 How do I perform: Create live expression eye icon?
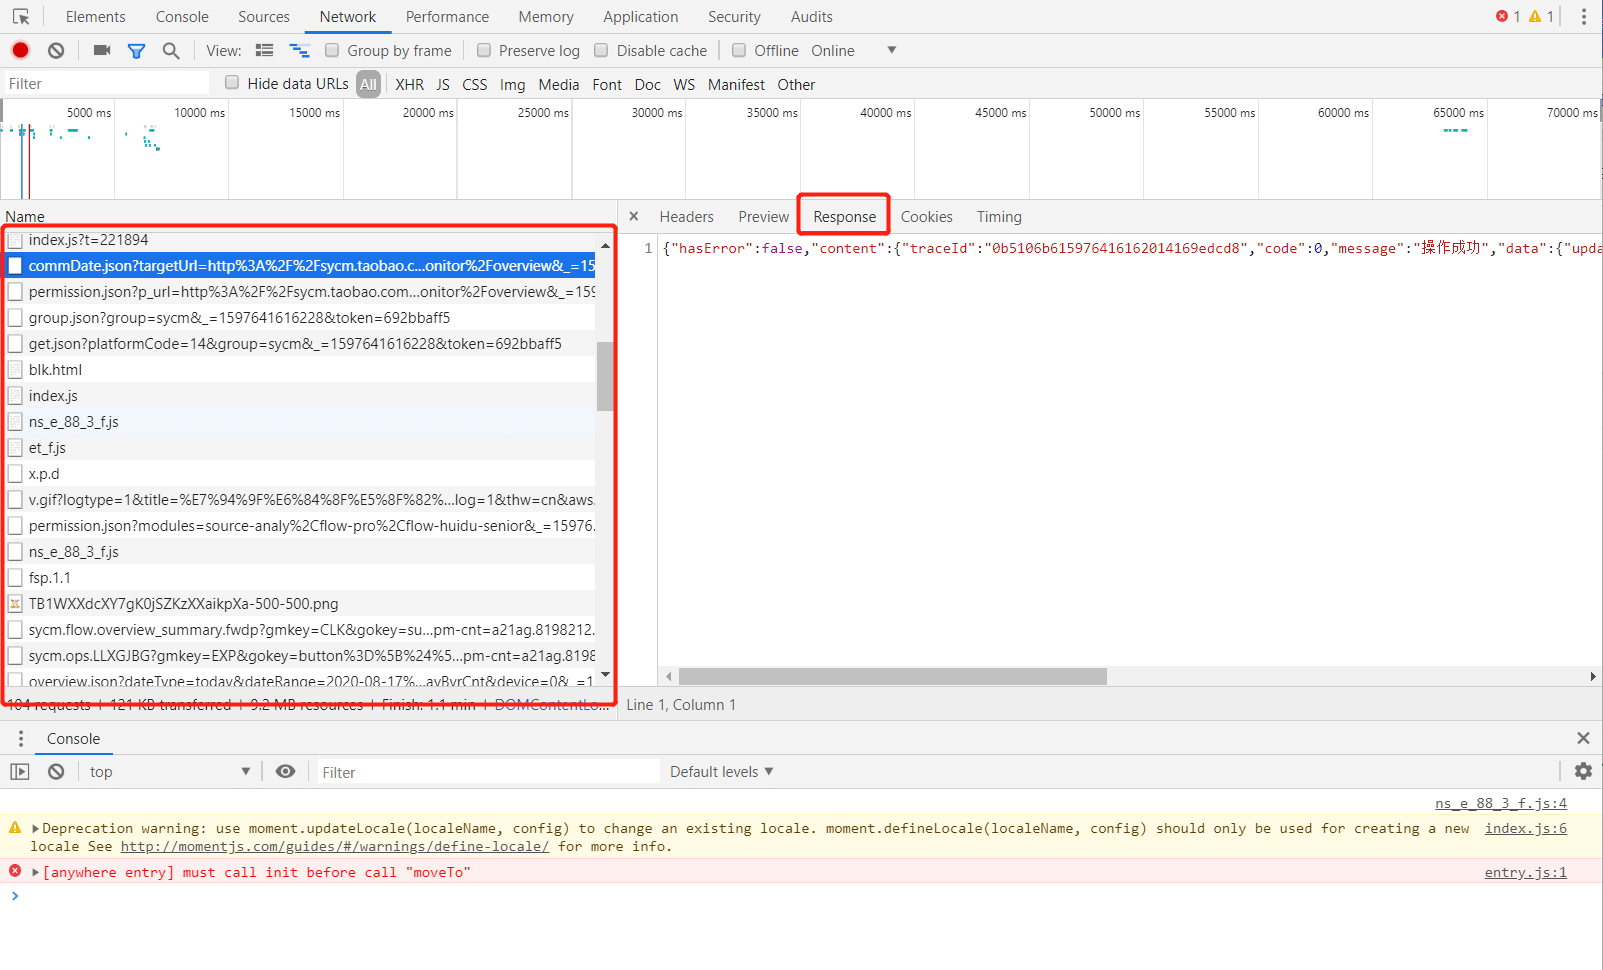[285, 771]
